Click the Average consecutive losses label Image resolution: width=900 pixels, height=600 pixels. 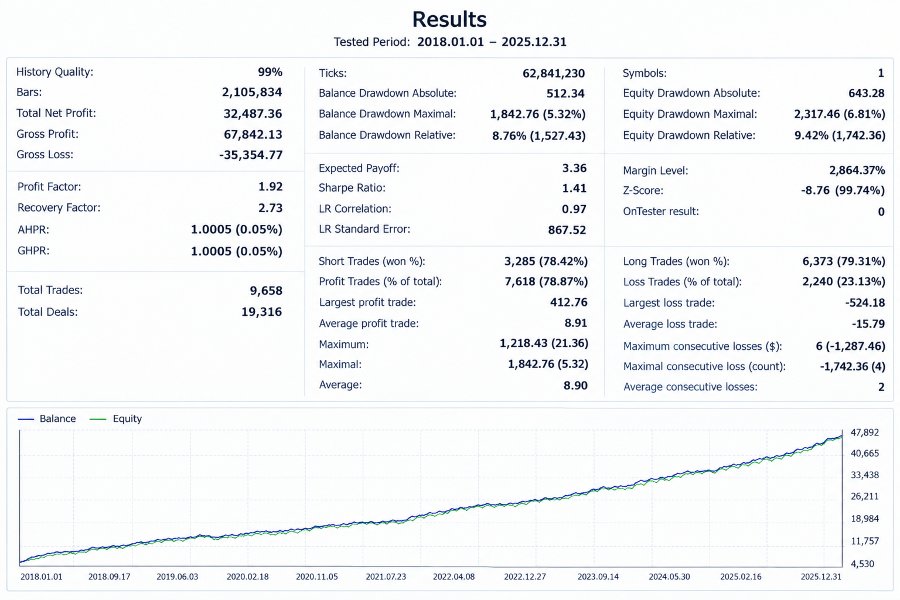[x=690, y=387]
